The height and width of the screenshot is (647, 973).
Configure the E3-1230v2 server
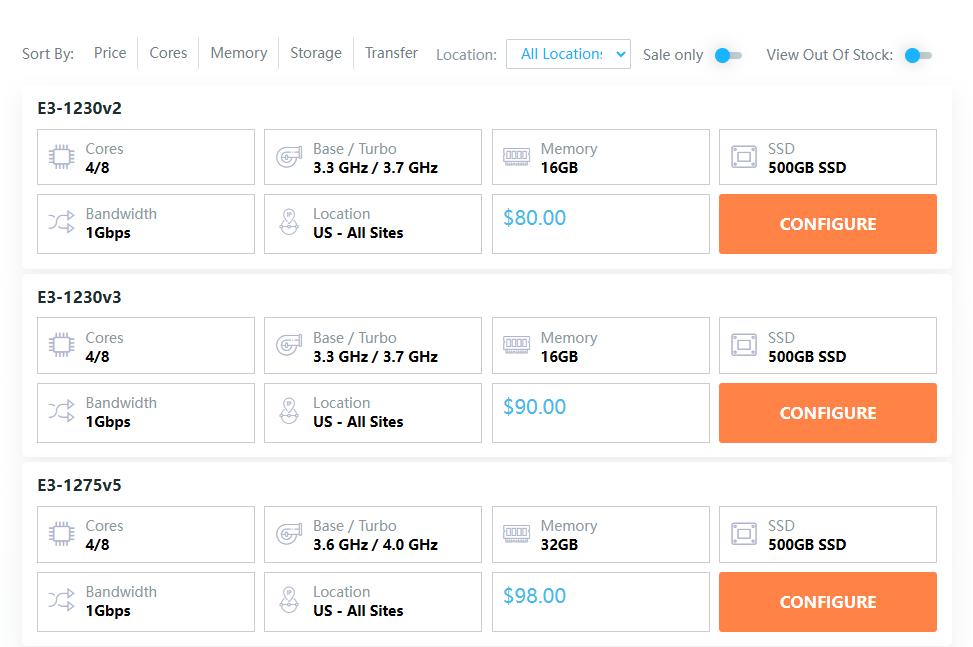(x=827, y=224)
